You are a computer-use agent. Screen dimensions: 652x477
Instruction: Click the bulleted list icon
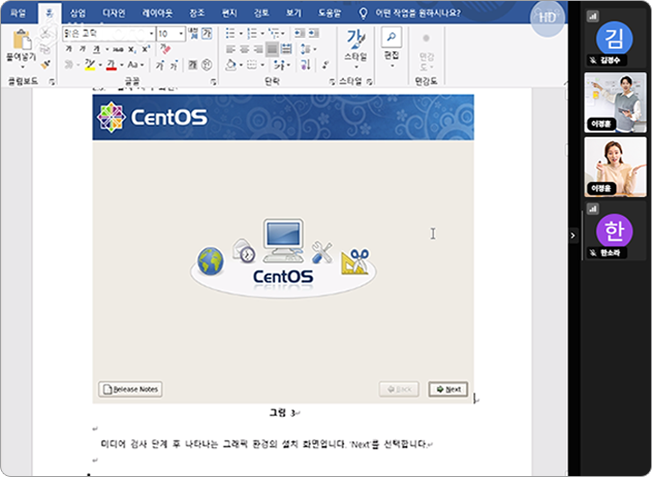point(230,33)
